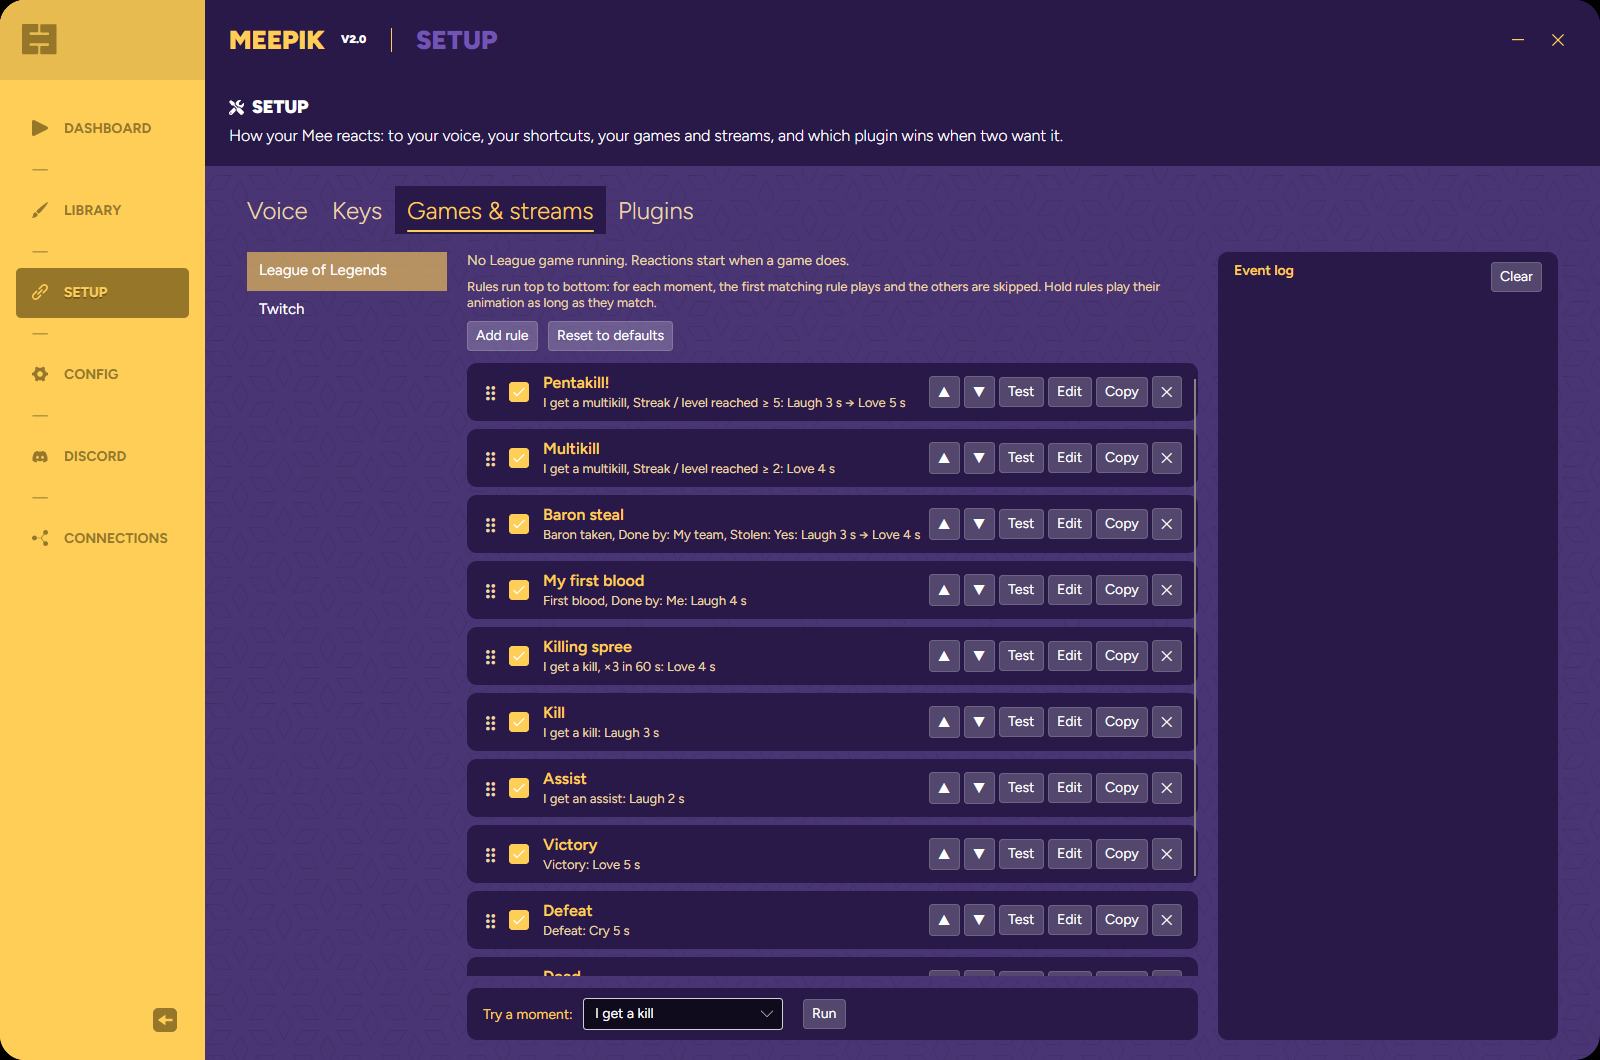1600x1060 pixels.
Task: Toggle the Baron steal rule checkbox
Action: pos(519,524)
